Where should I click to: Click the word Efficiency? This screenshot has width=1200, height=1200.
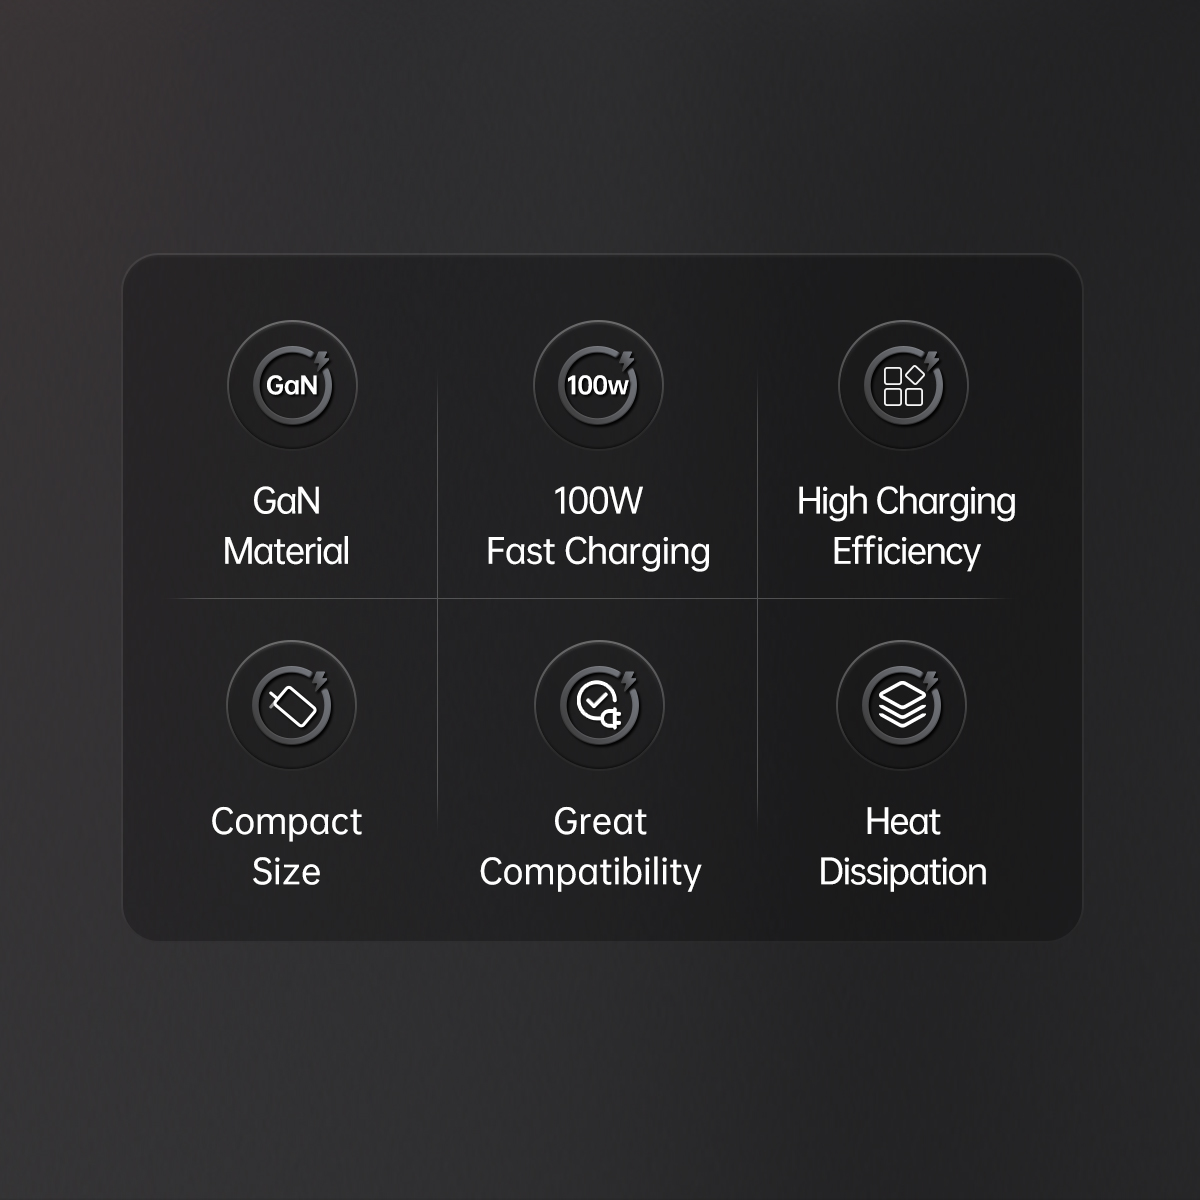tap(906, 552)
